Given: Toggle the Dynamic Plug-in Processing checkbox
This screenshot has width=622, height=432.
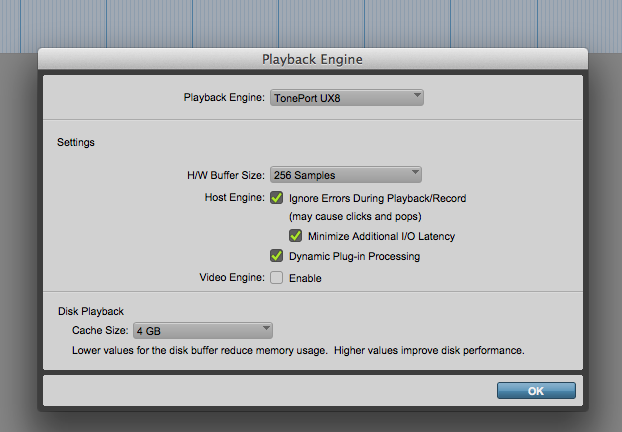Looking at the screenshot, I should 277,256.
